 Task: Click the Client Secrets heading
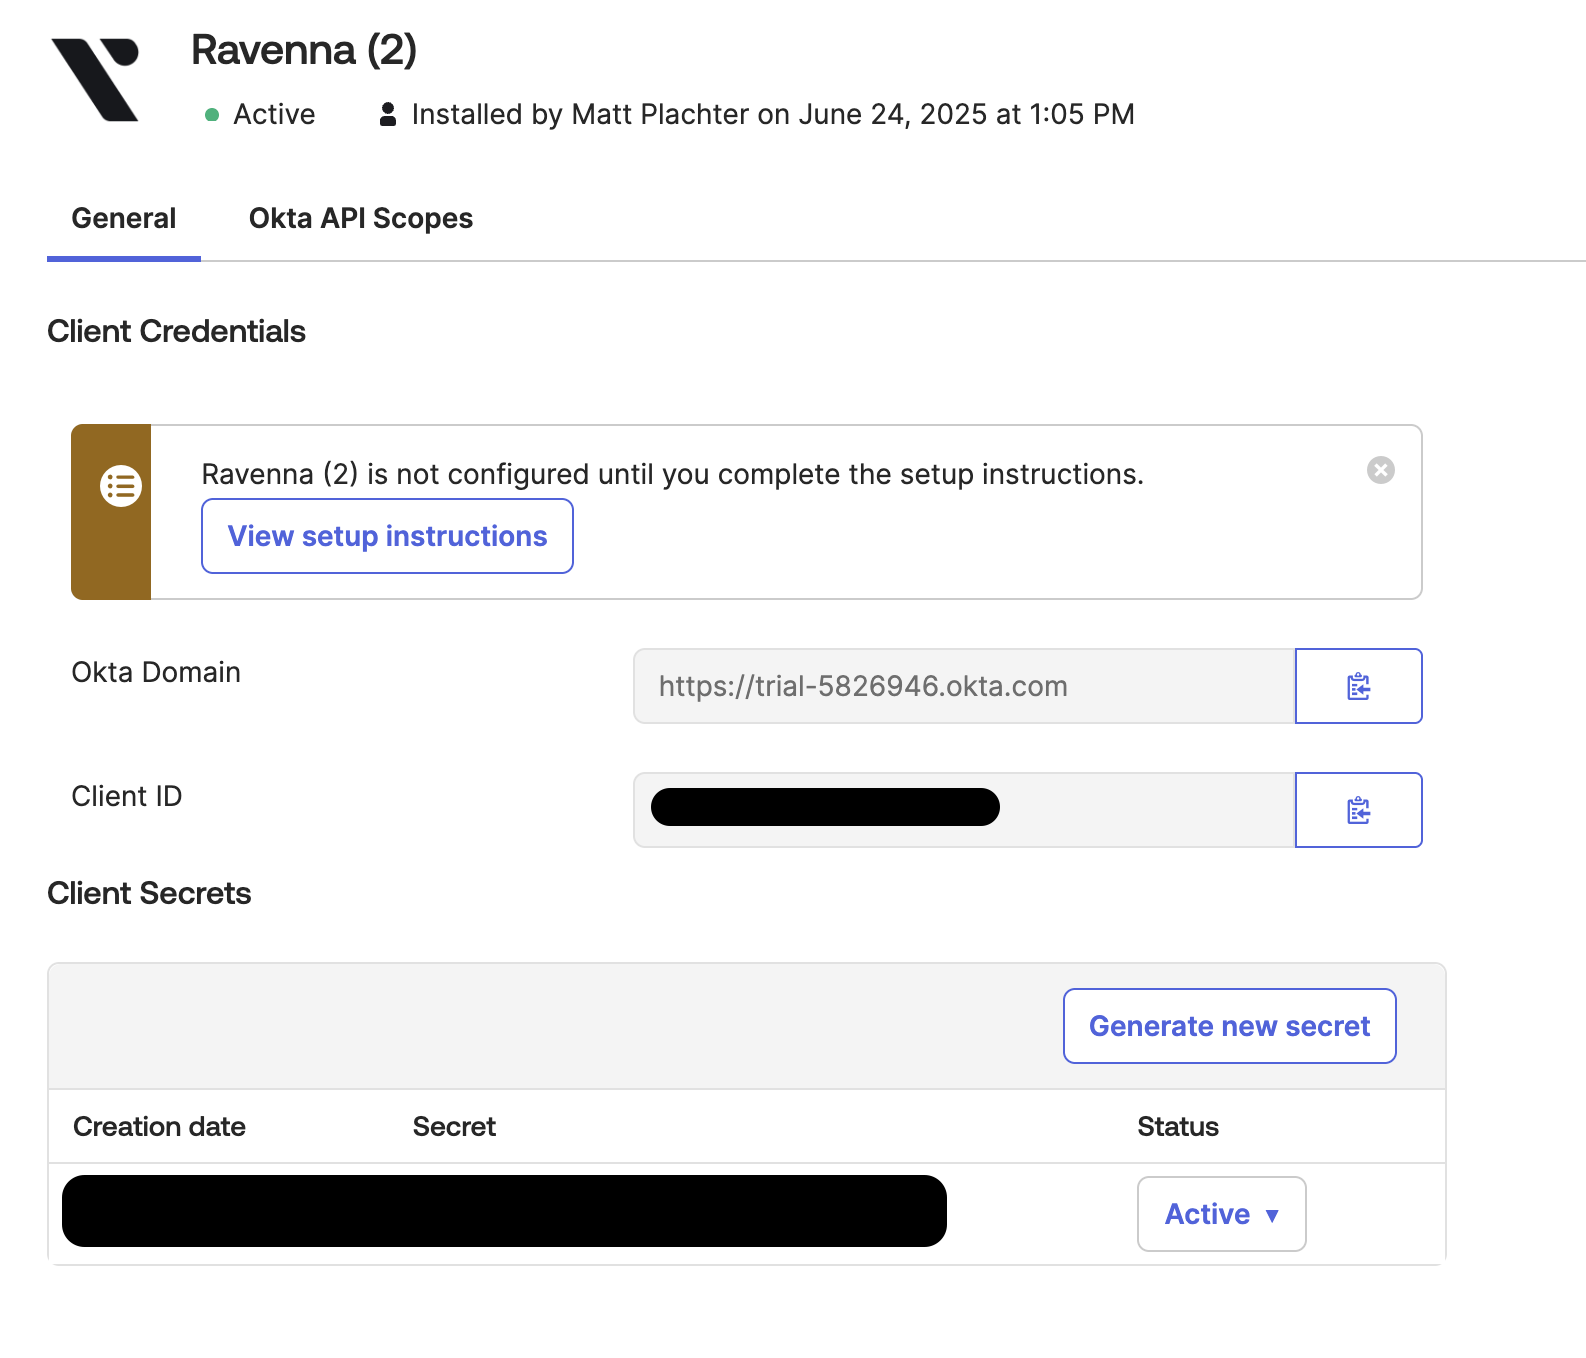pos(149,893)
